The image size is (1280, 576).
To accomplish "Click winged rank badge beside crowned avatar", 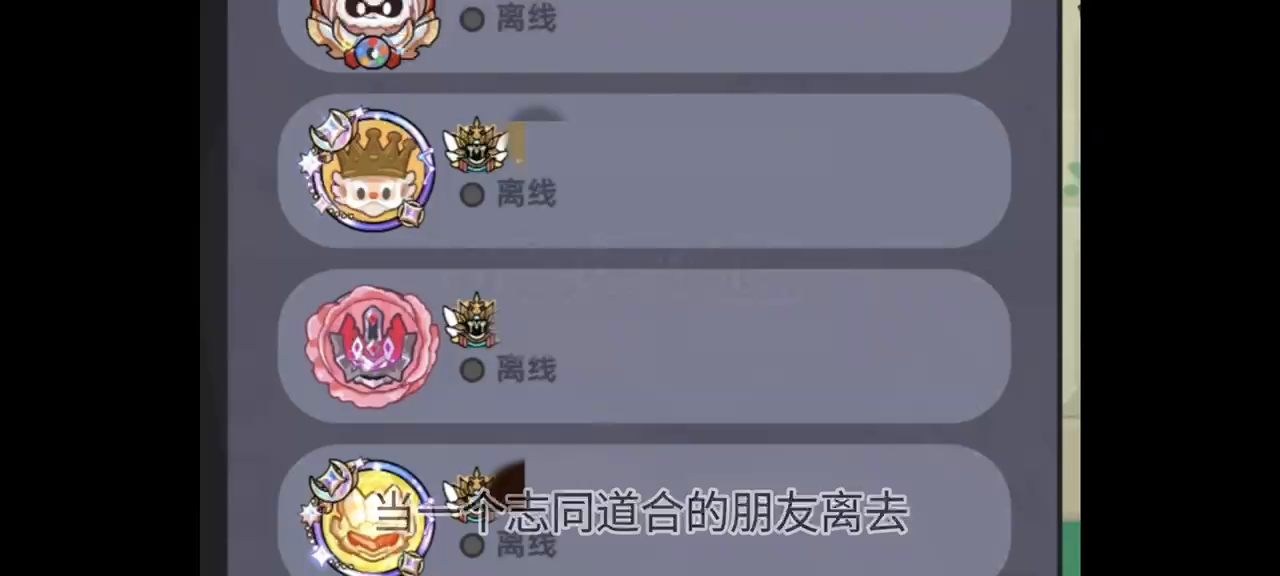I will (475, 145).
